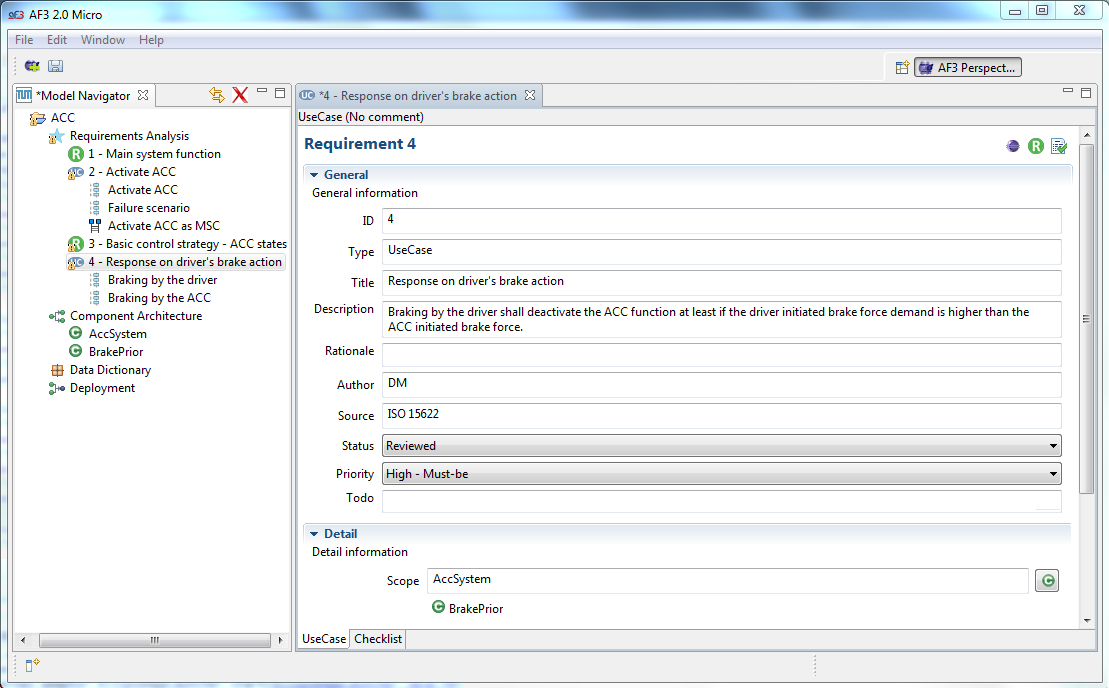Open the Edit menu
Image resolution: width=1109 pixels, height=688 pixels.
57,40
